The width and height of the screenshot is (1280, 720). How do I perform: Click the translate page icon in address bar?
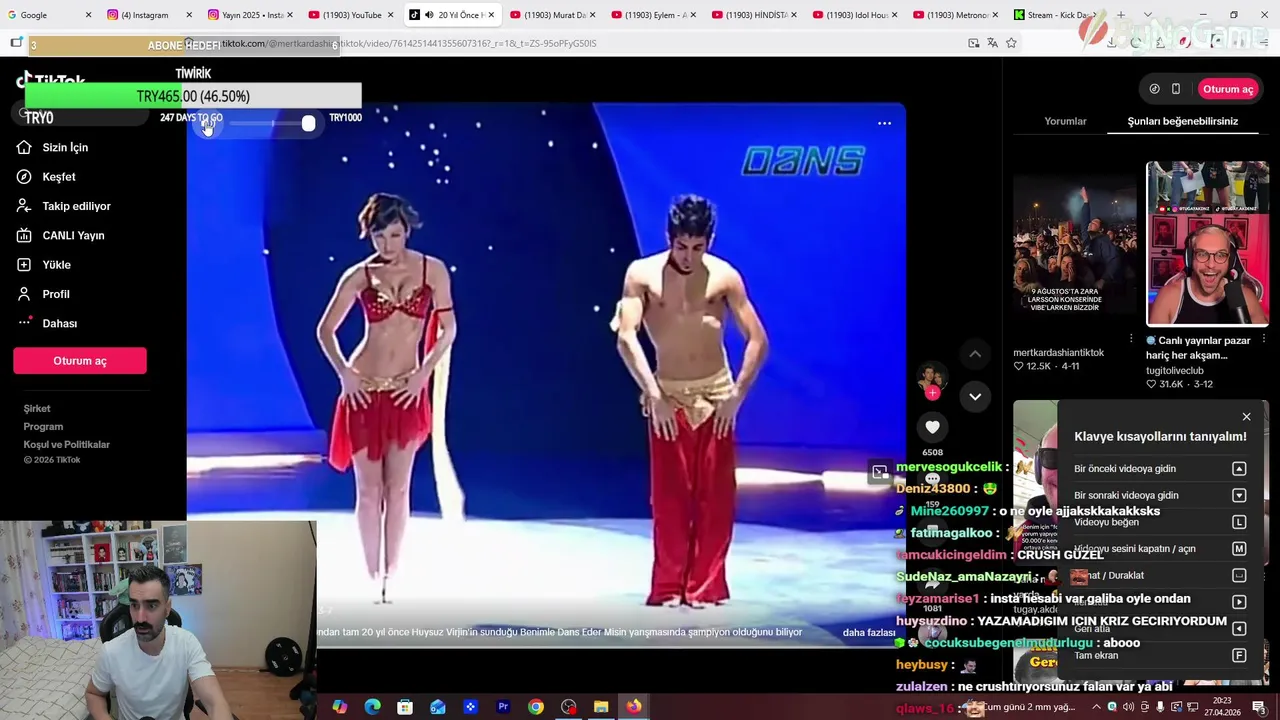pyautogui.click(x=992, y=43)
